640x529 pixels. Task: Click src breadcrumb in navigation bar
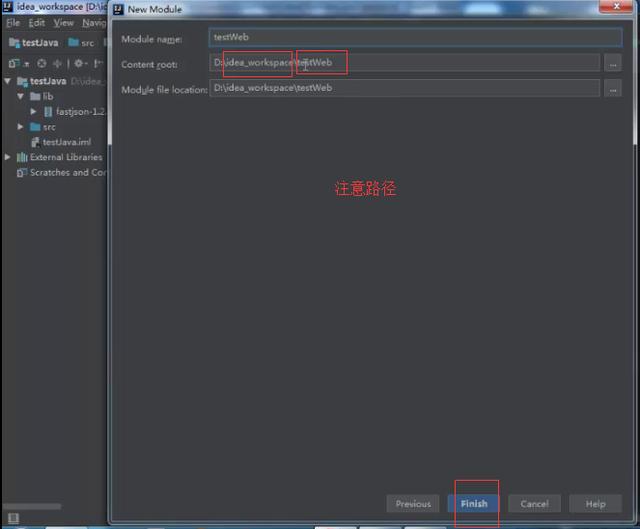[82, 42]
